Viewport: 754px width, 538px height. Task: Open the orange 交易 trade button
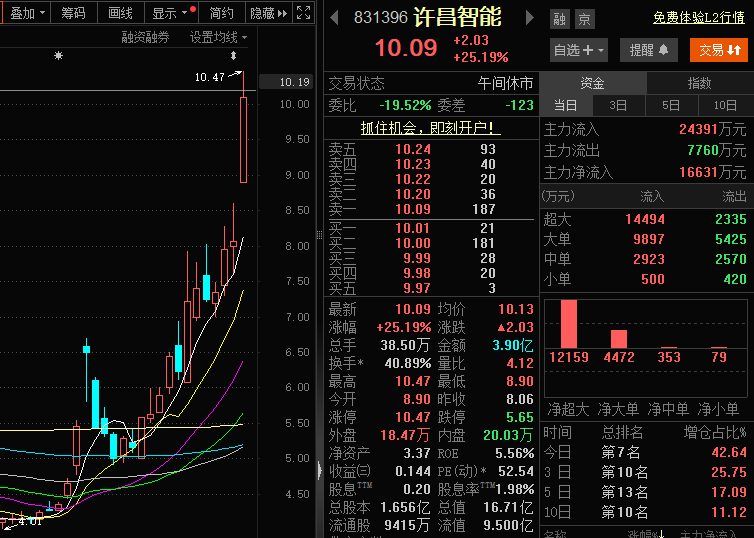pos(719,49)
